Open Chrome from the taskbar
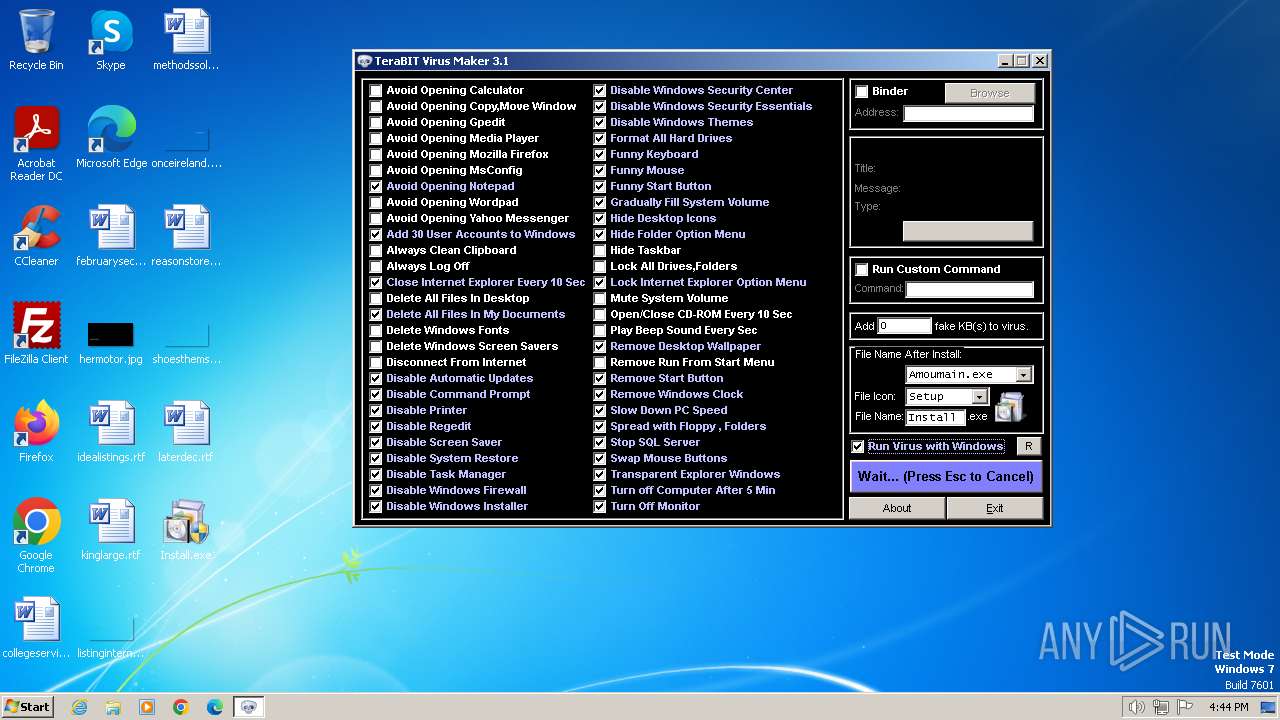Screen dimensions: 1280x720 pos(181,707)
